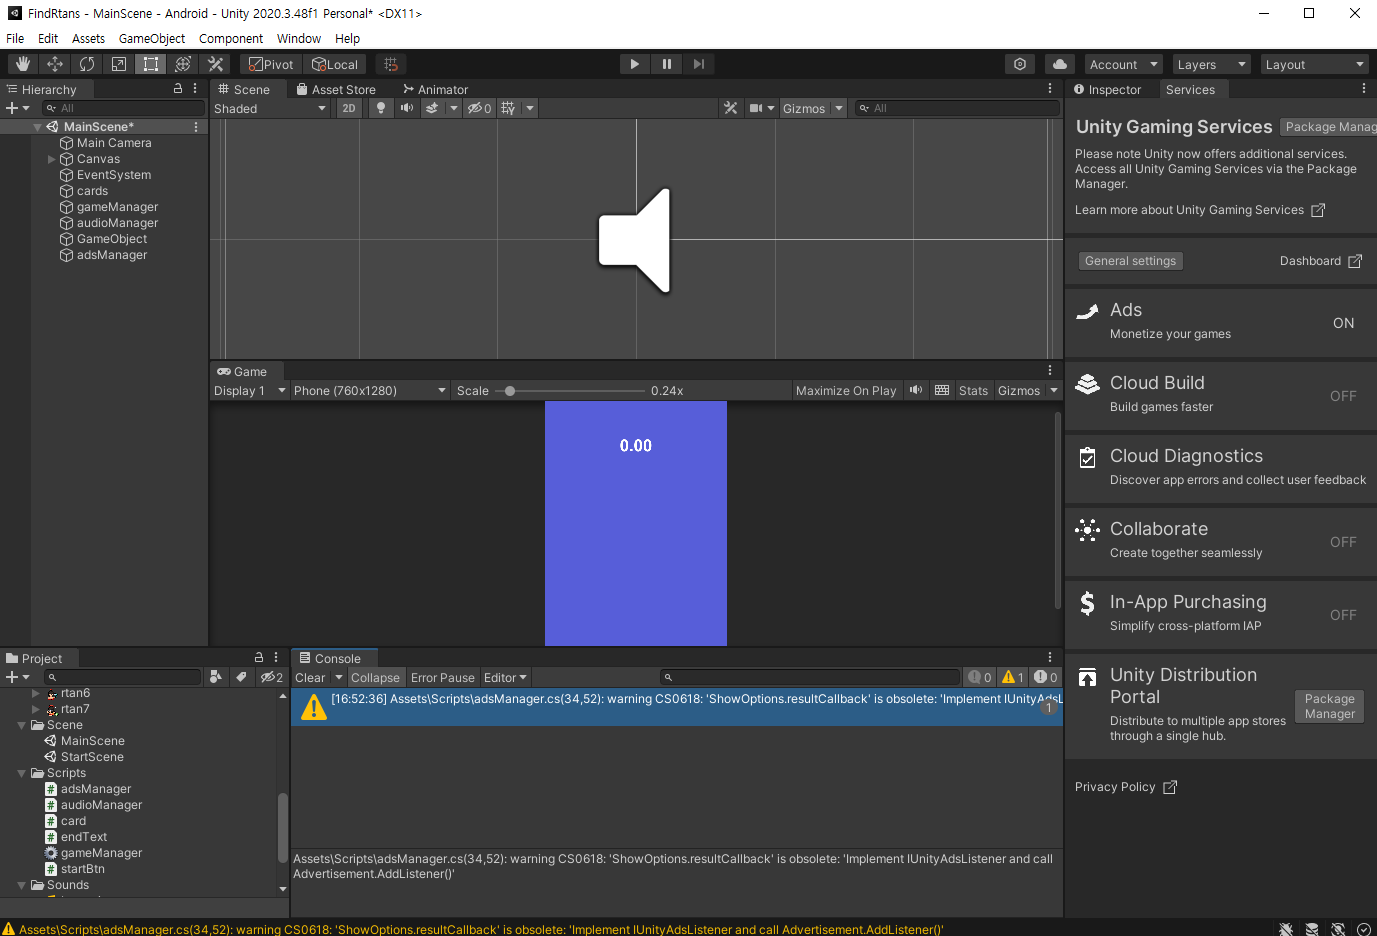The width and height of the screenshot is (1377, 936).
Task: Select the Hand tool in the toolbar
Action: (23, 64)
